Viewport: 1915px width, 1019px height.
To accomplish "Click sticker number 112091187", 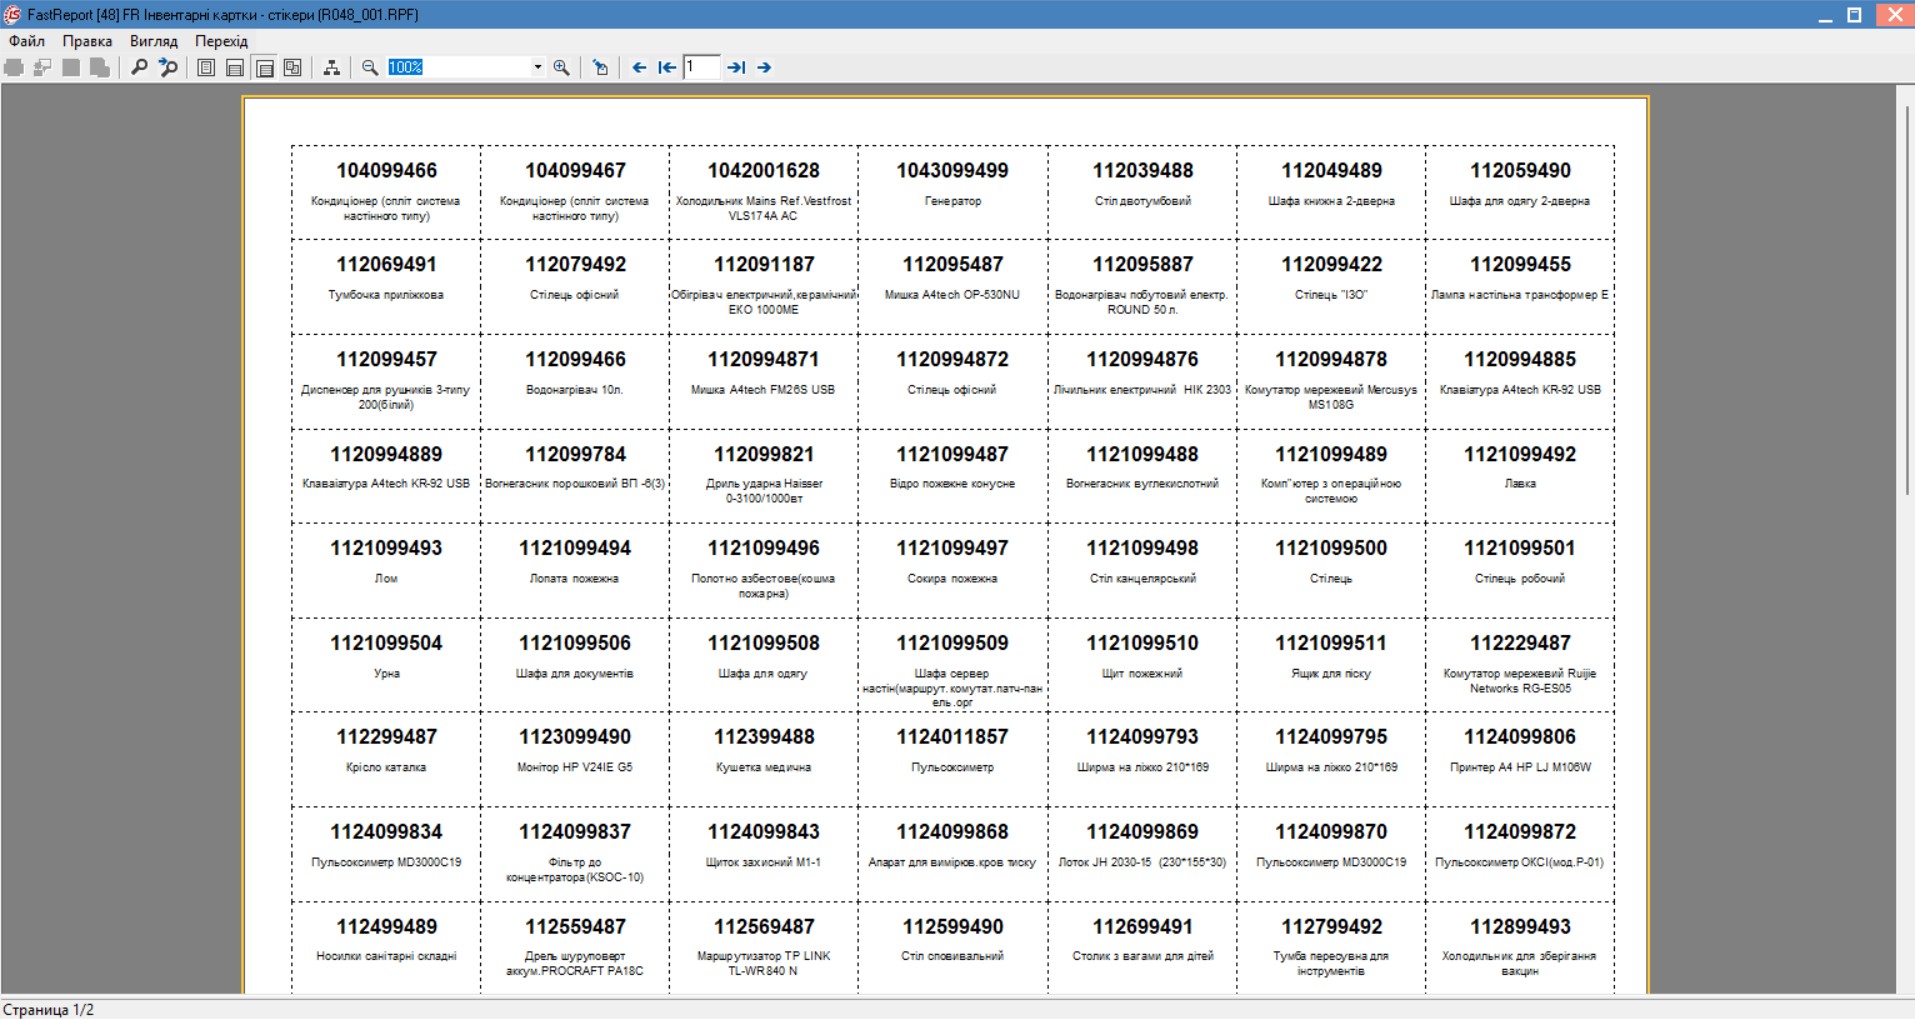I will point(764,265).
